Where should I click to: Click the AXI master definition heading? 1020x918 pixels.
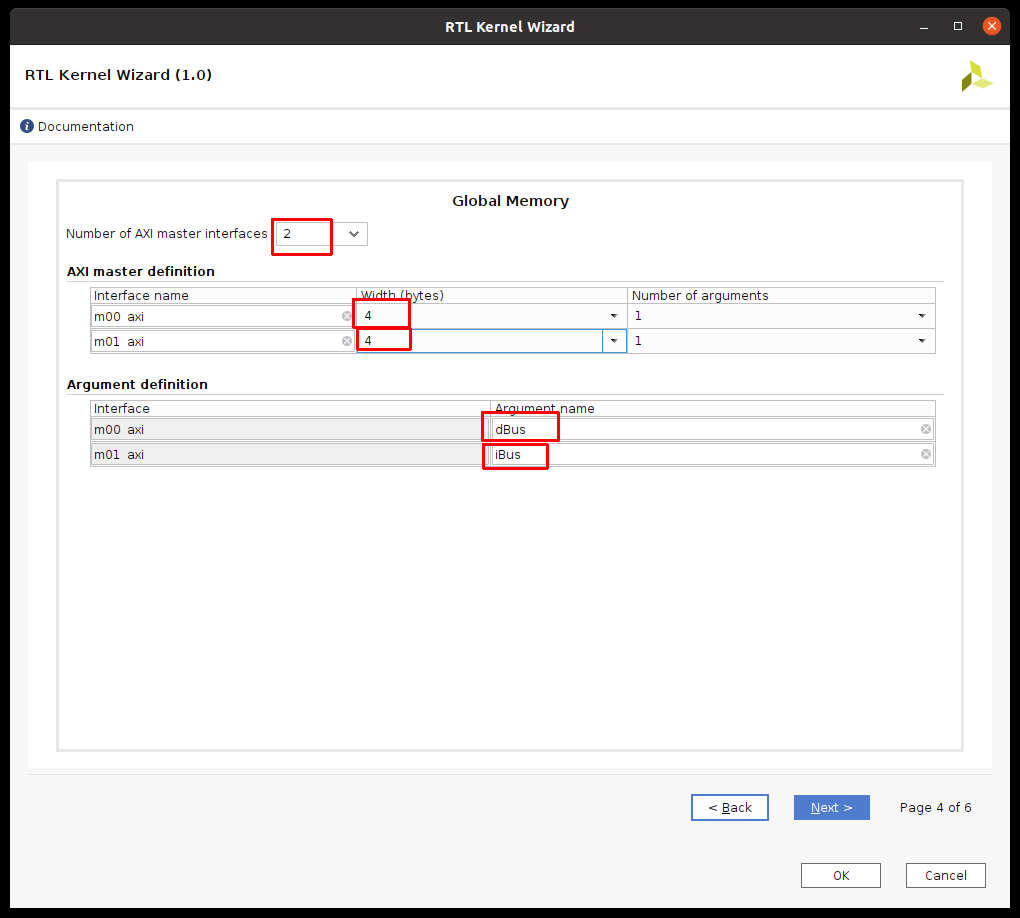[x=141, y=271]
